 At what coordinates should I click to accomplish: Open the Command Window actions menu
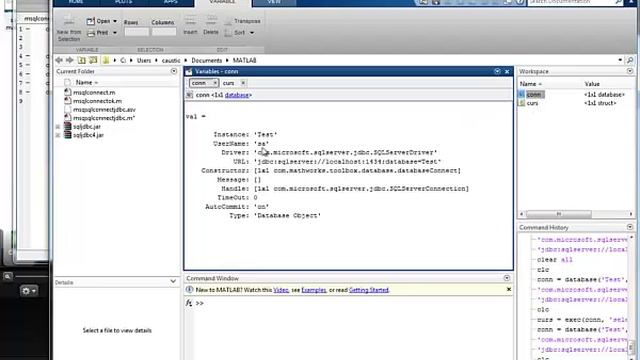(x=507, y=278)
